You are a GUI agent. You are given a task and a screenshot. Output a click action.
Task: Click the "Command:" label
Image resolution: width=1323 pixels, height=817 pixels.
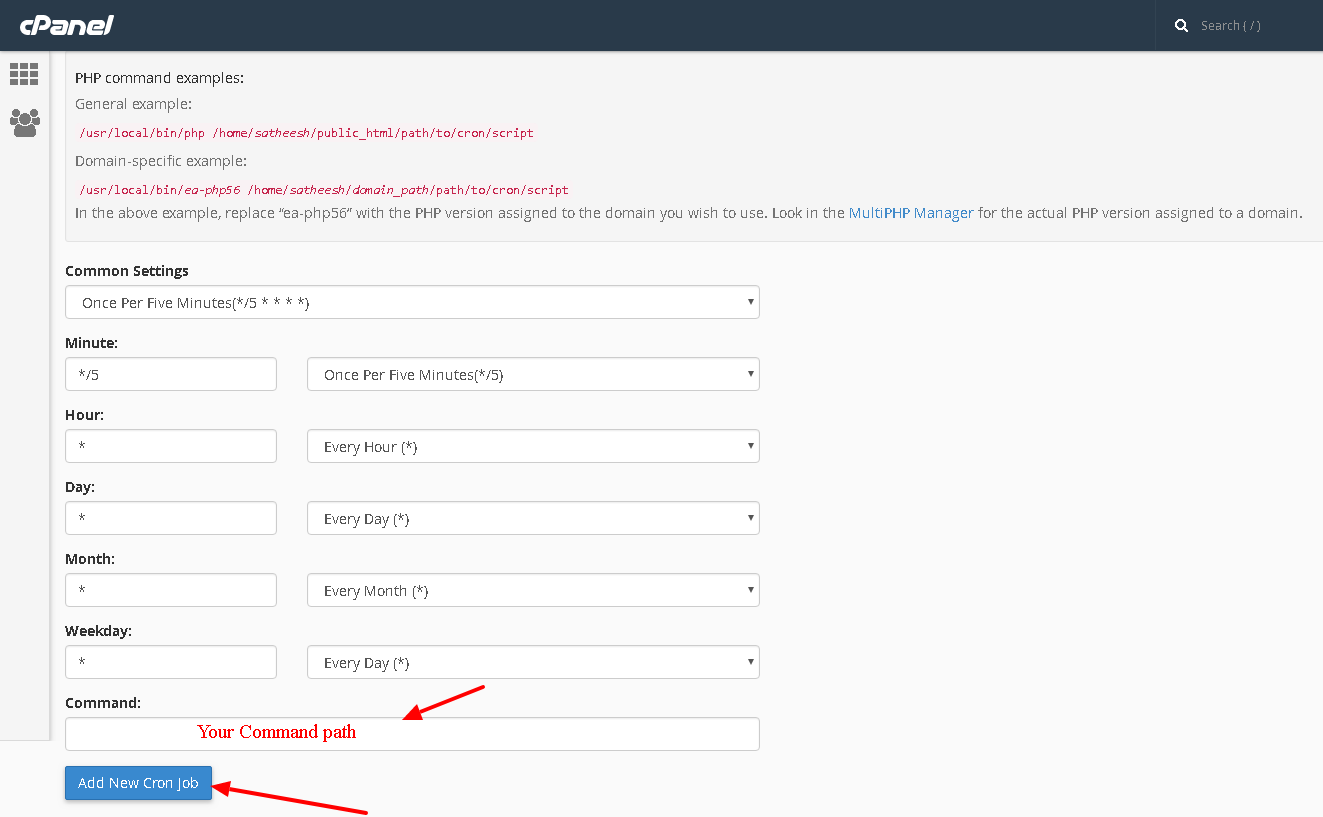point(103,703)
